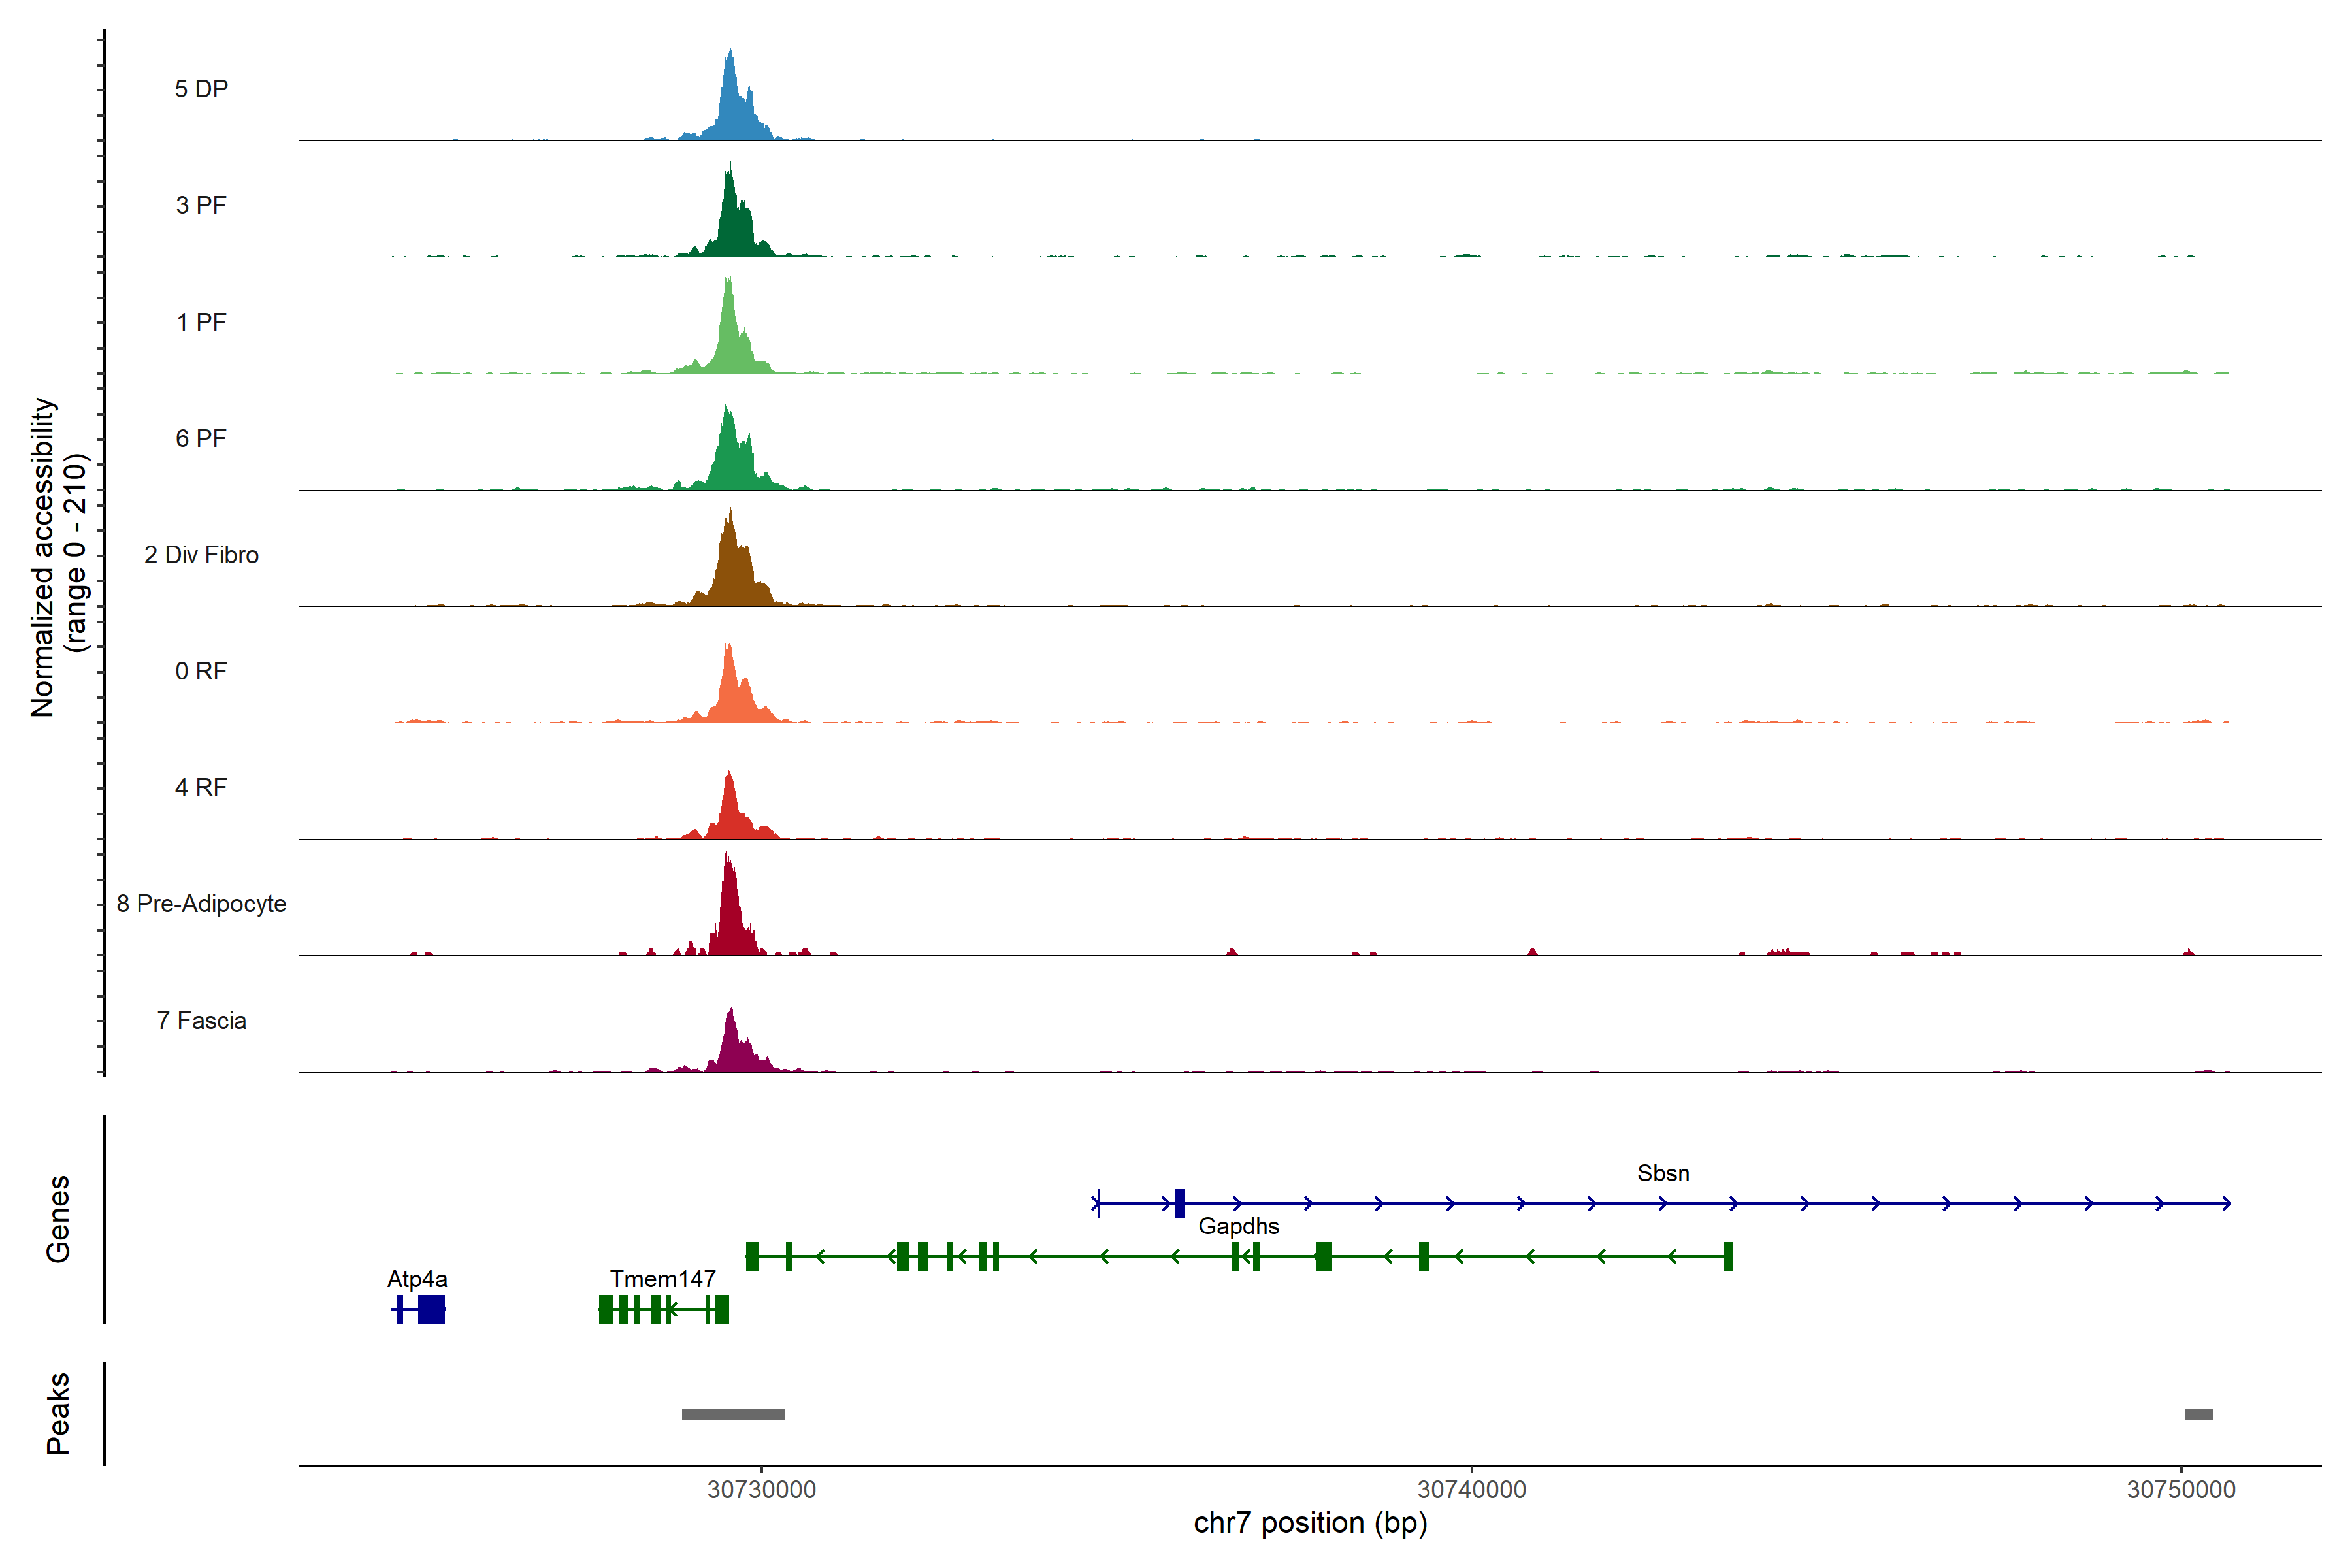
Task: Click the Gapdhs gene label
Action: (1238, 1226)
